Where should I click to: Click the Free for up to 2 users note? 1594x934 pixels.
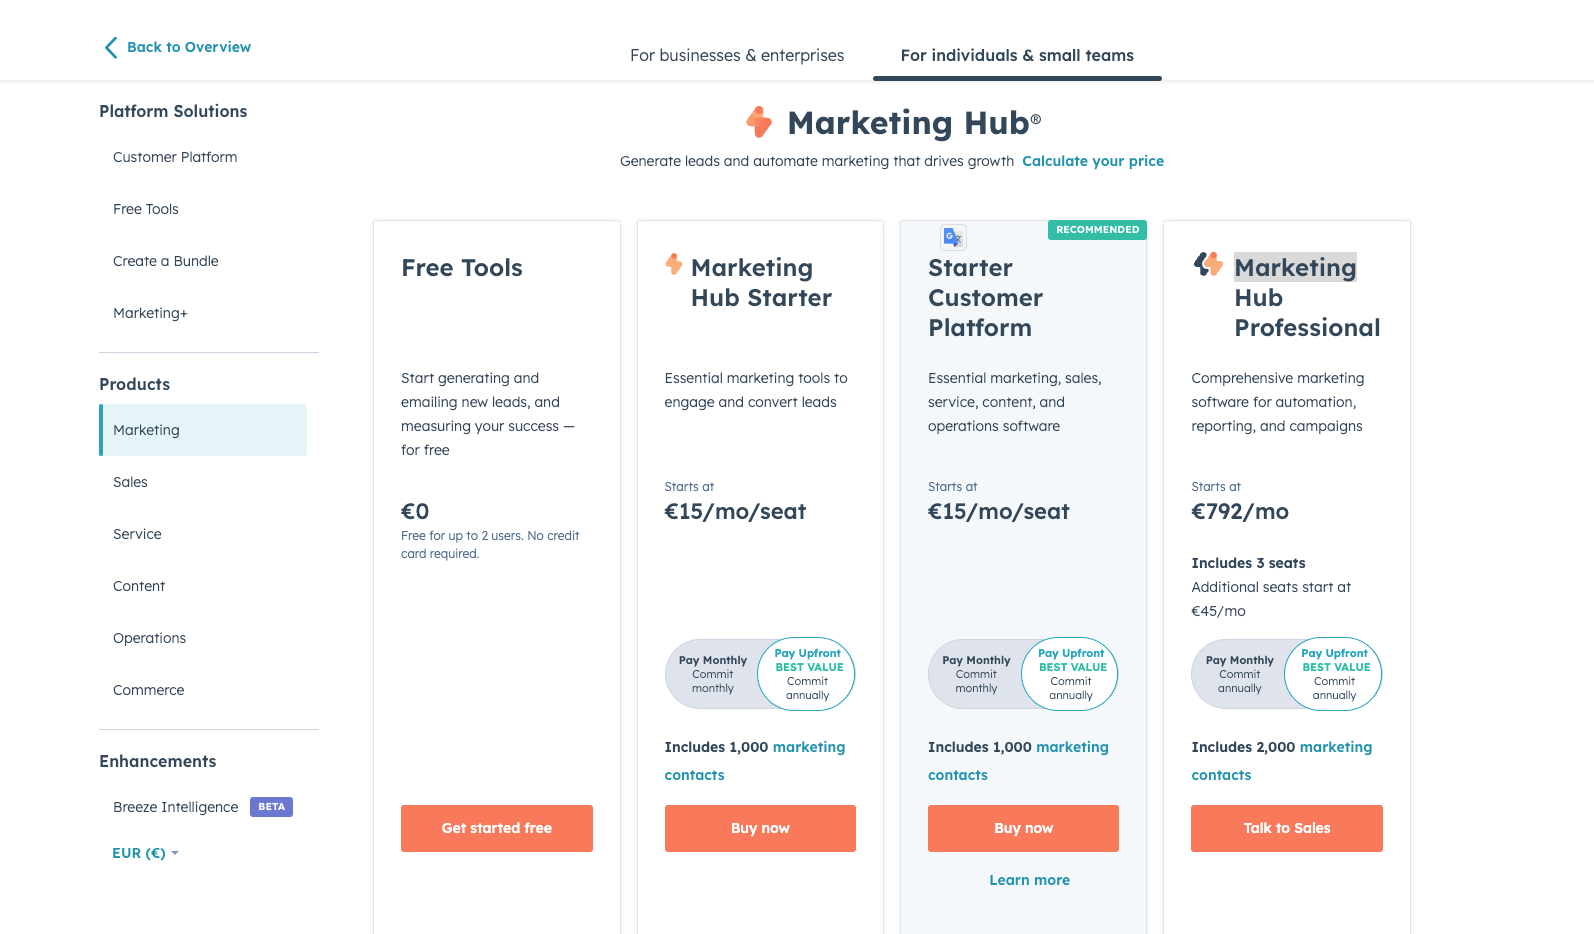[490, 545]
